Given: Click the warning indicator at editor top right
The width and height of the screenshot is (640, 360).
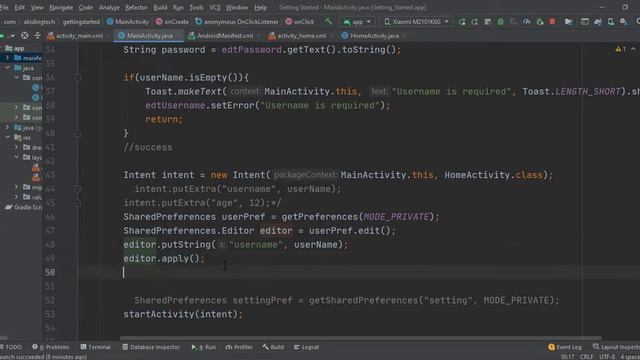Looking at the screenshot, I should click(620, 49).
